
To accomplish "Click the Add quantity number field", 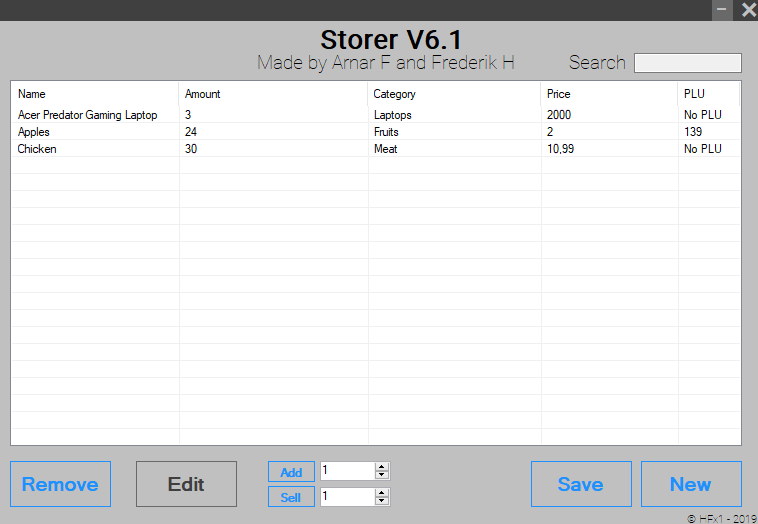I will (348, 471).
